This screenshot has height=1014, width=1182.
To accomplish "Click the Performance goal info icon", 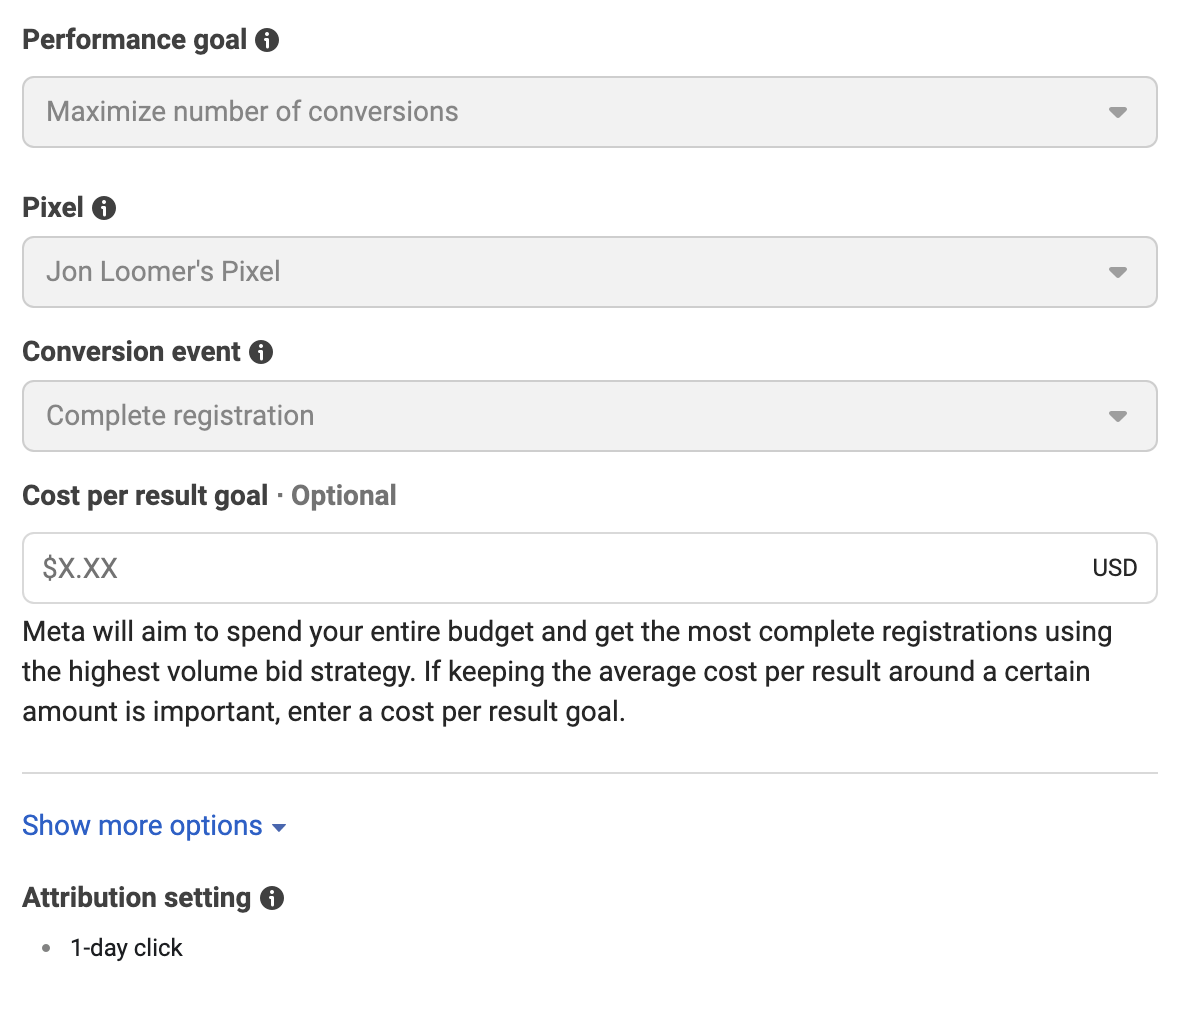I will point(267,39).
